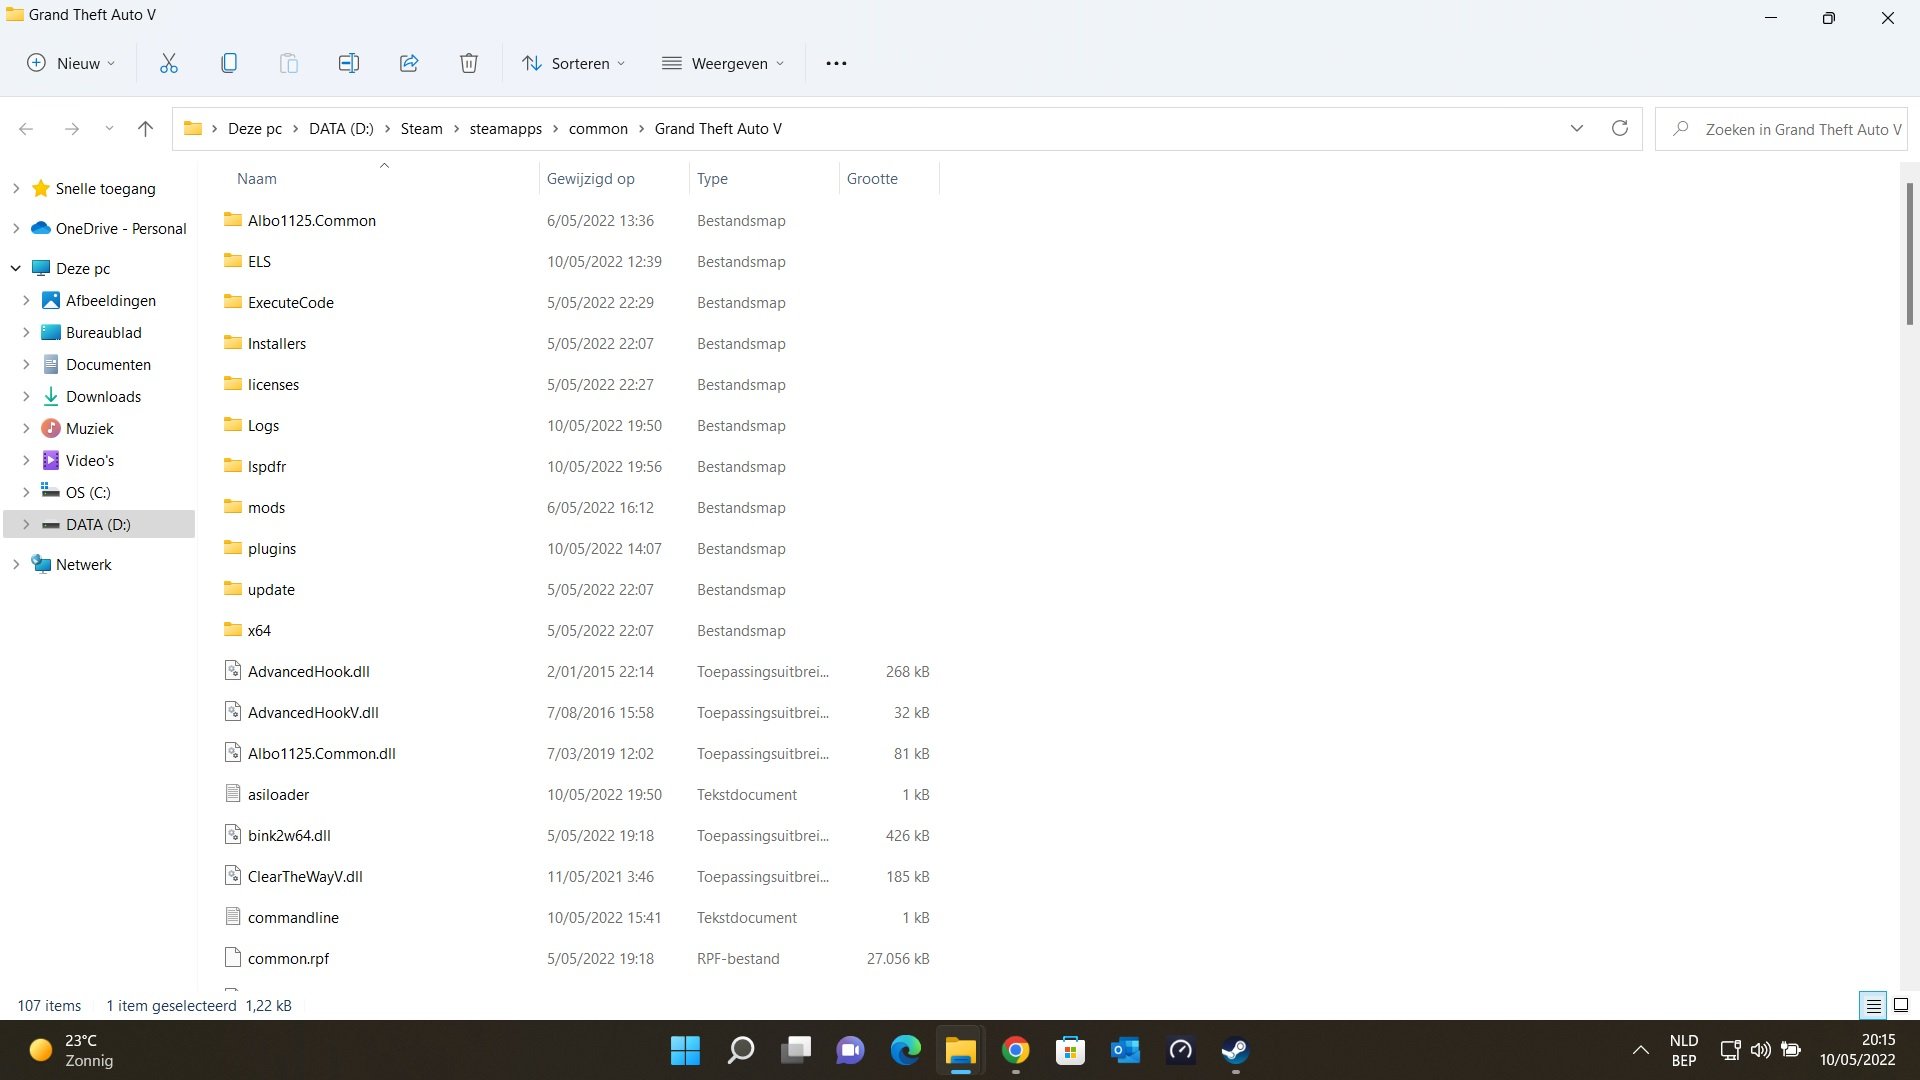Open Steam from the taskbar

[x=1234, y=1050]
